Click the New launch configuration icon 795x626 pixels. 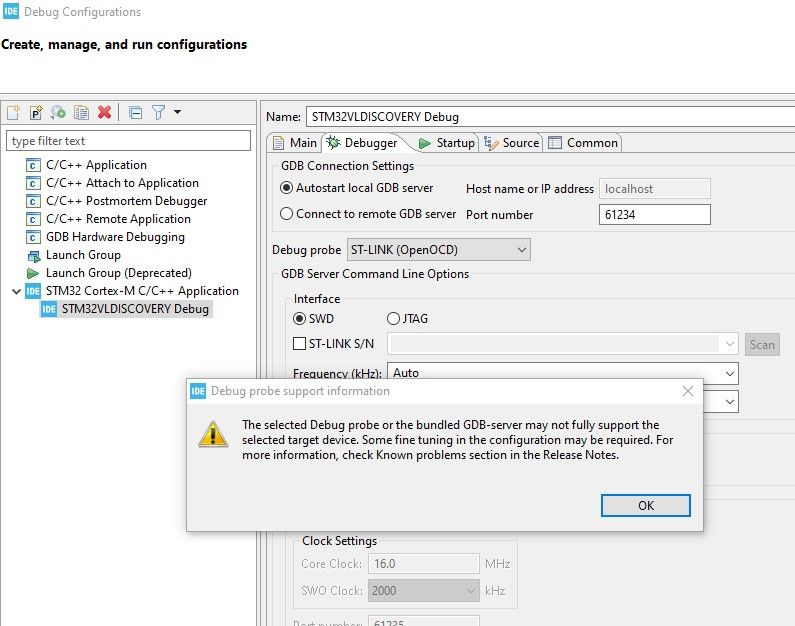(x=13, y=112)
